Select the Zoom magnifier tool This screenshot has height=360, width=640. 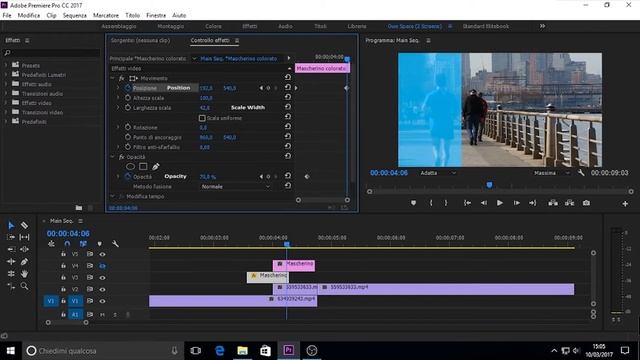click(24, 286)
